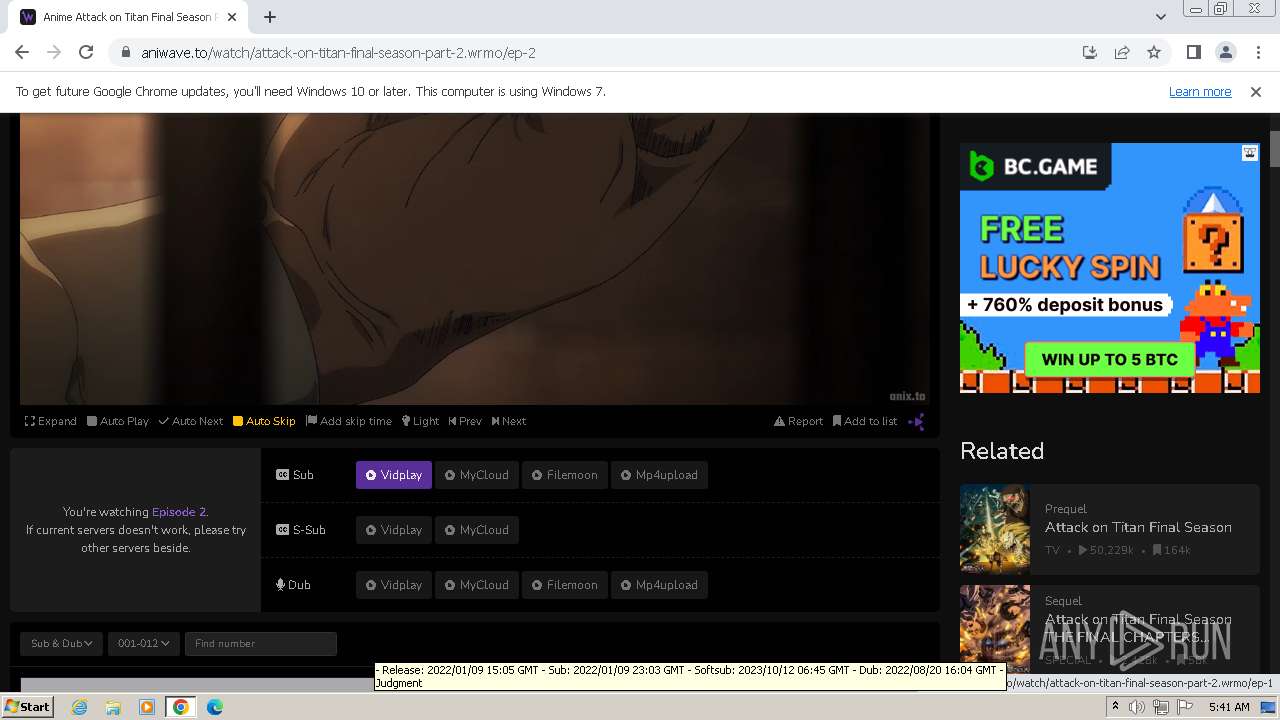
Task: Select Sub Mp4upload server
Action: [x=659, y=475]
